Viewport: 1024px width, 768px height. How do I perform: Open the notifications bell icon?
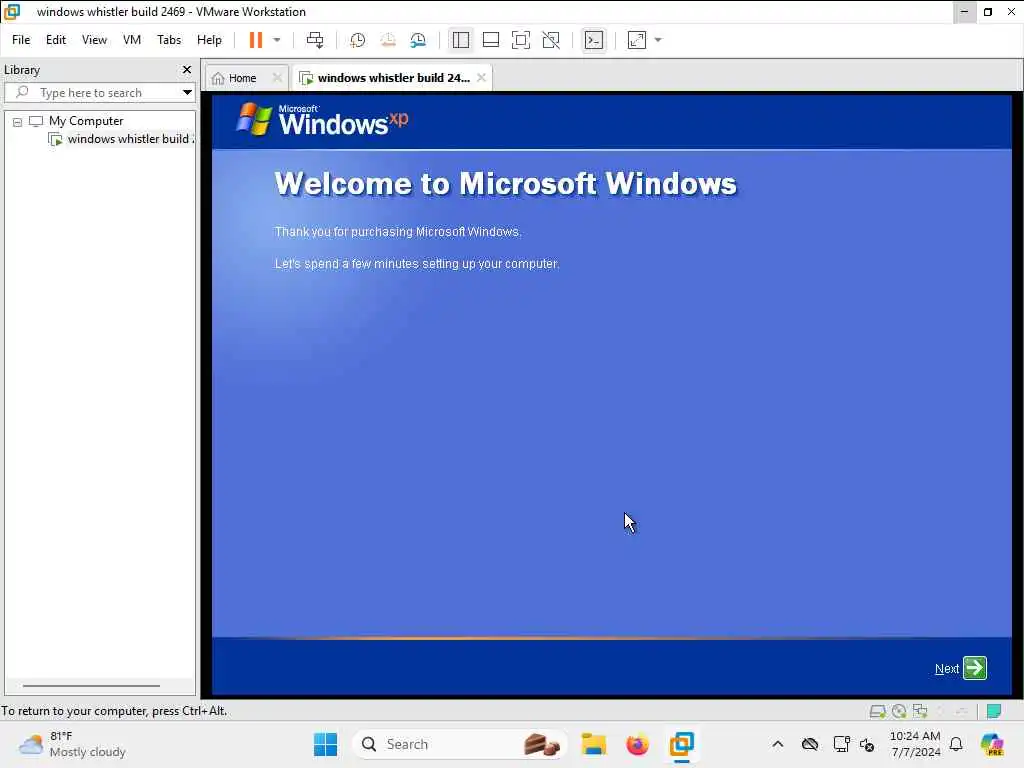[x=956, y=744]
